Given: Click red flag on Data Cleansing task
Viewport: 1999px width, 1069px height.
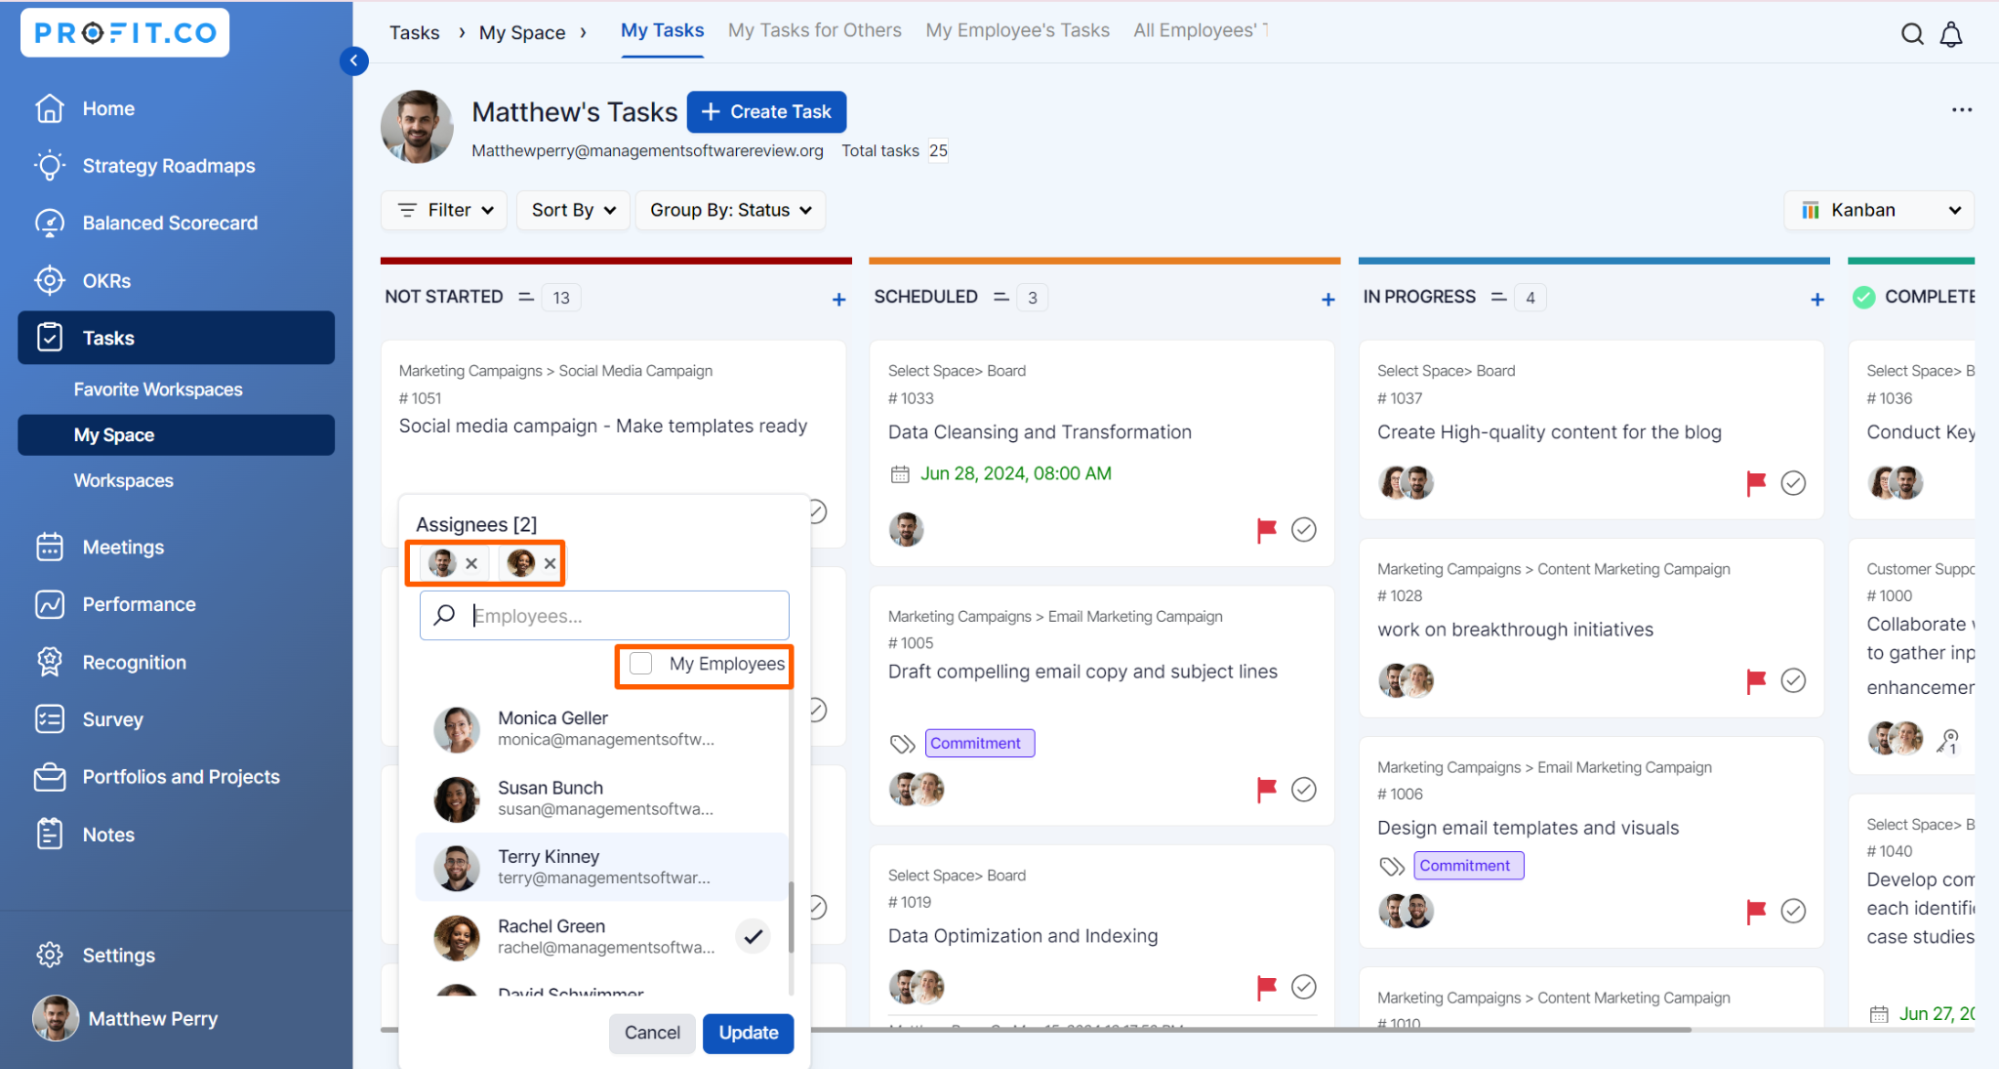Looking at the screenshot, I should (1266, 529).
